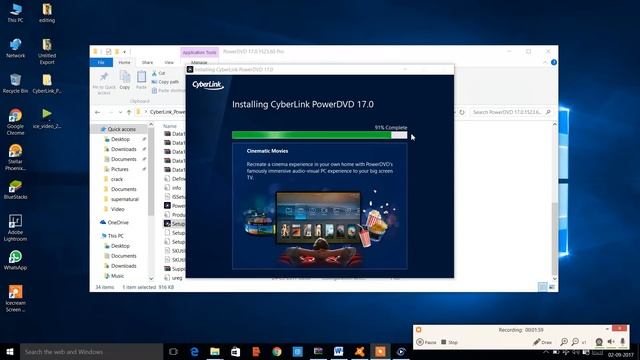Click navigation pane scroll up arrow
Image resolution: width=640 pixels, height=360 pixels.
151,124
